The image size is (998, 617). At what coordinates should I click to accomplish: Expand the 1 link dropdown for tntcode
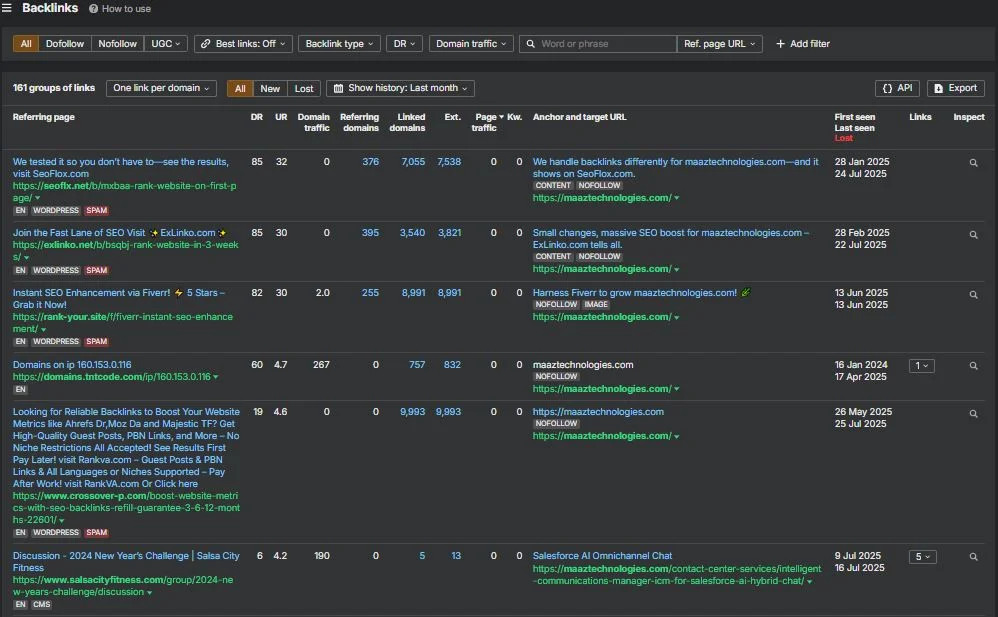coord(922,366)
